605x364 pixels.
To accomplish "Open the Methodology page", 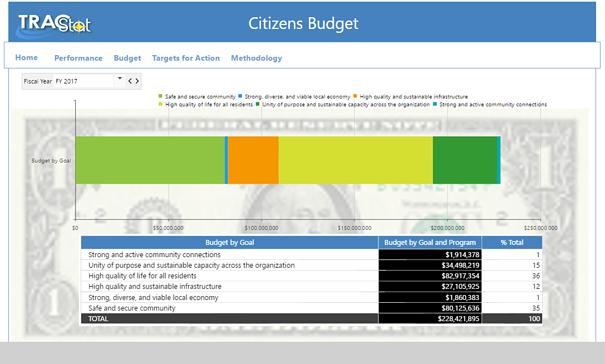I will coord(257,58).
